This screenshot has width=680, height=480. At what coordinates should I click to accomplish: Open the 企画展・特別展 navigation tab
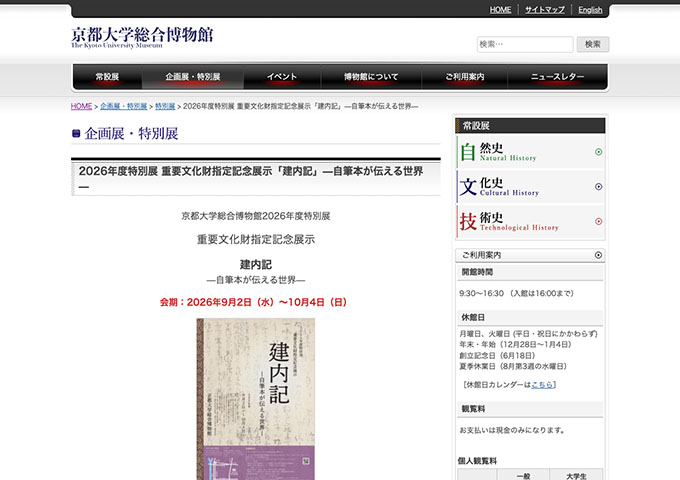coord(193,77)
